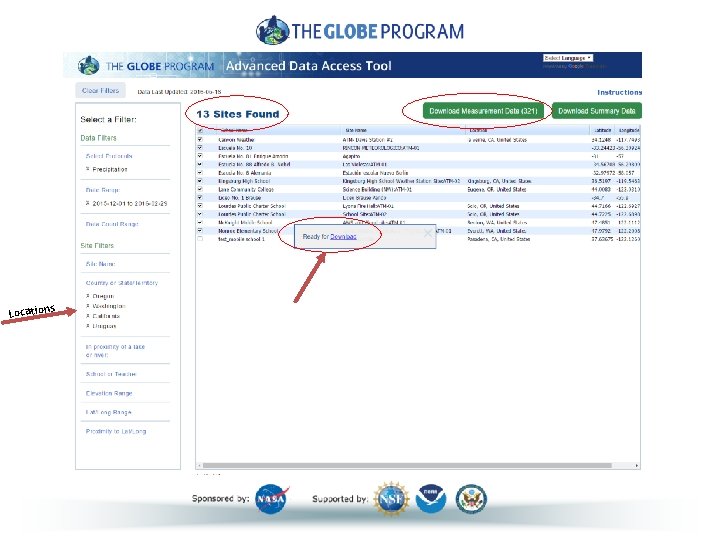Expand the Elevation Range filter
Viewport: 720px width, 540px height.
coord(109,393)
